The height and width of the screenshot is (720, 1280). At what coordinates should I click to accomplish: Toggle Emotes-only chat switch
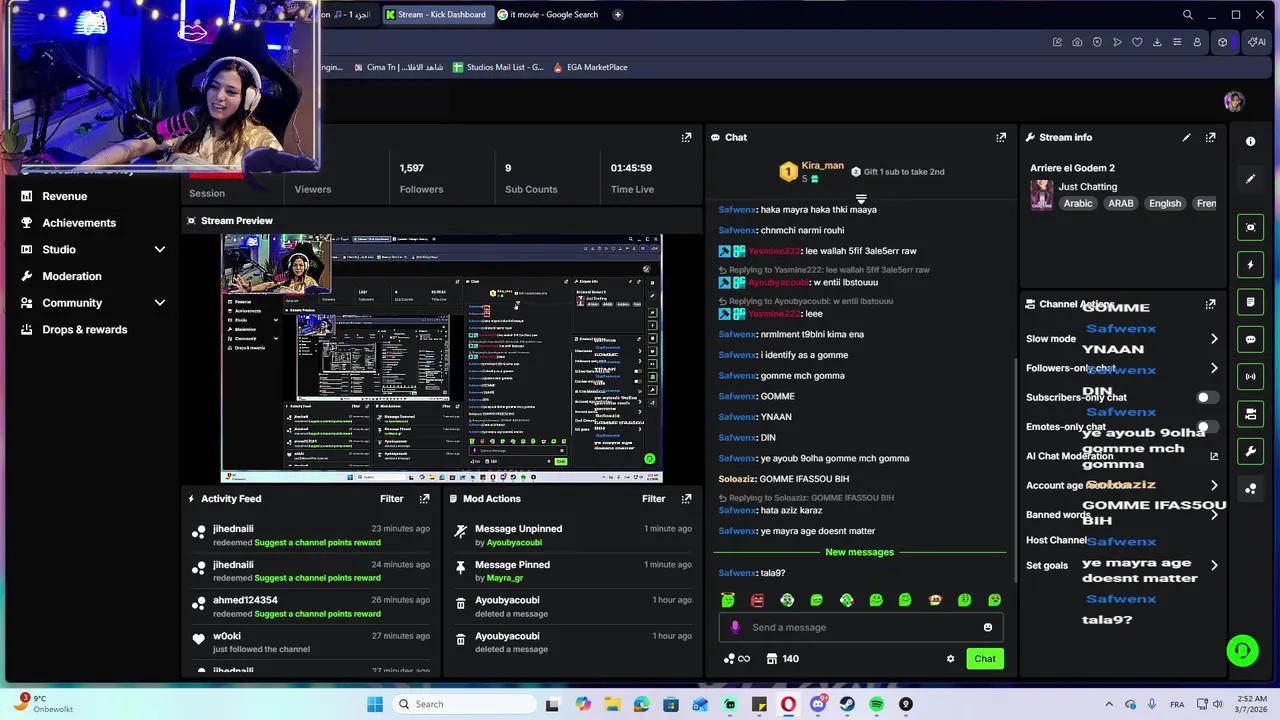click(1207, 427)
